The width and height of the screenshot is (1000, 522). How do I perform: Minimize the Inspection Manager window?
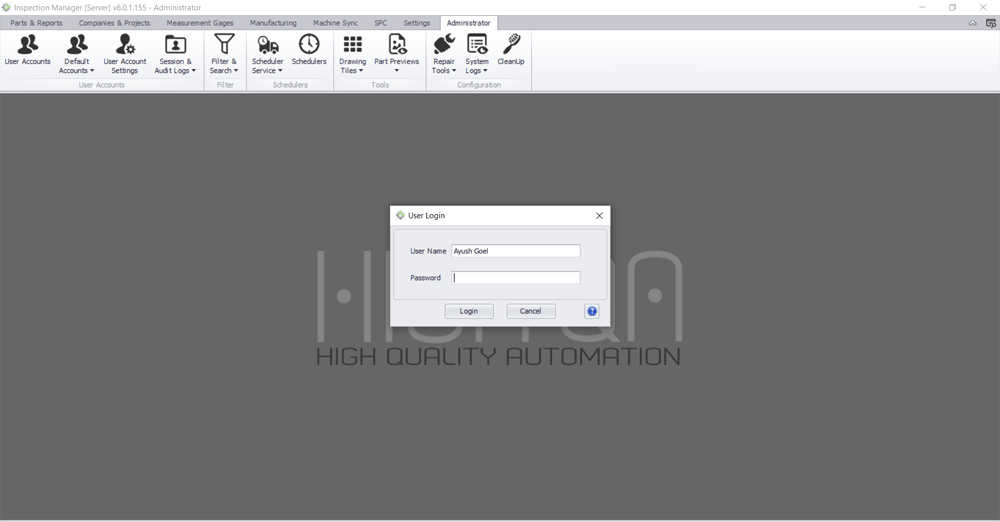pyautogui.click(x=922, y=8)
